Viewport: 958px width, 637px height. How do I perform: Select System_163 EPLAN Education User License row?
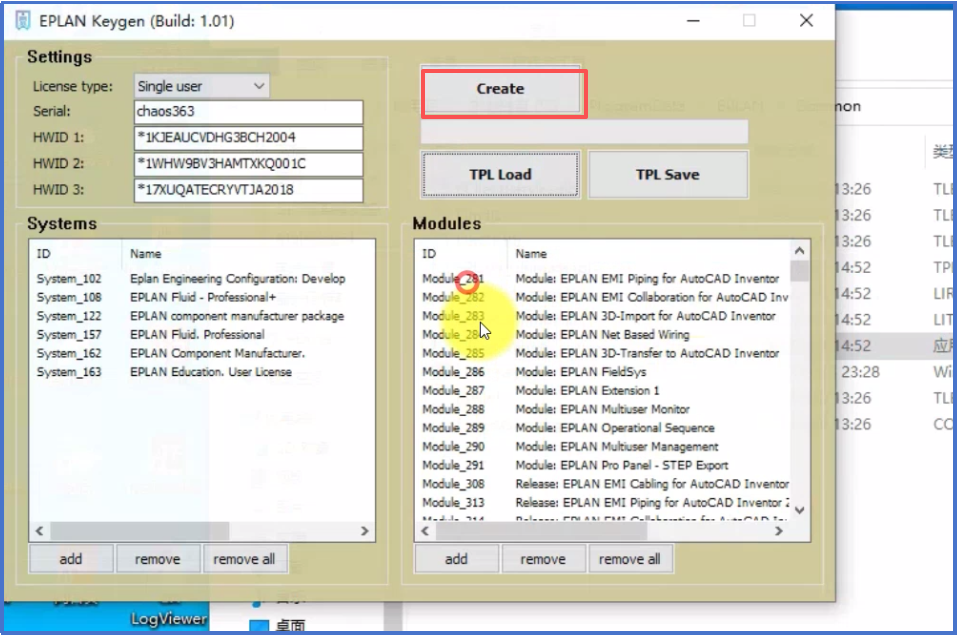201,373
